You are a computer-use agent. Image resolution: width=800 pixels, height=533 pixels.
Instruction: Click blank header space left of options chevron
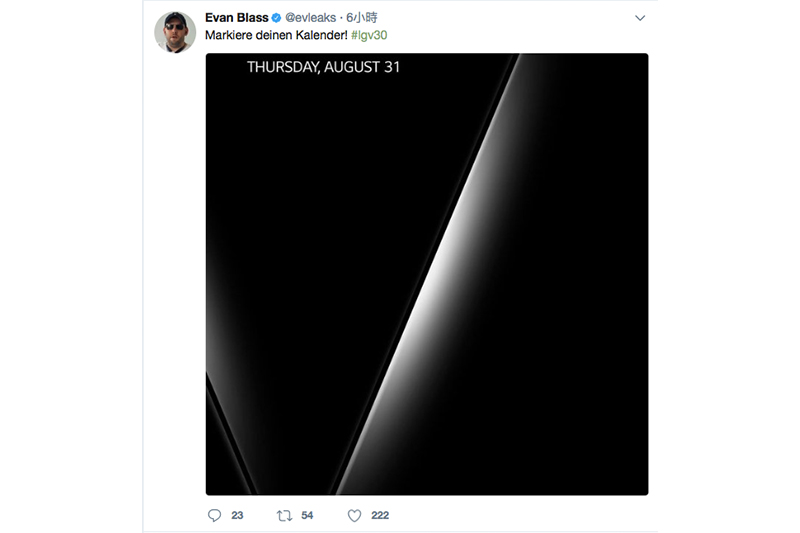(x=520, y=18)
